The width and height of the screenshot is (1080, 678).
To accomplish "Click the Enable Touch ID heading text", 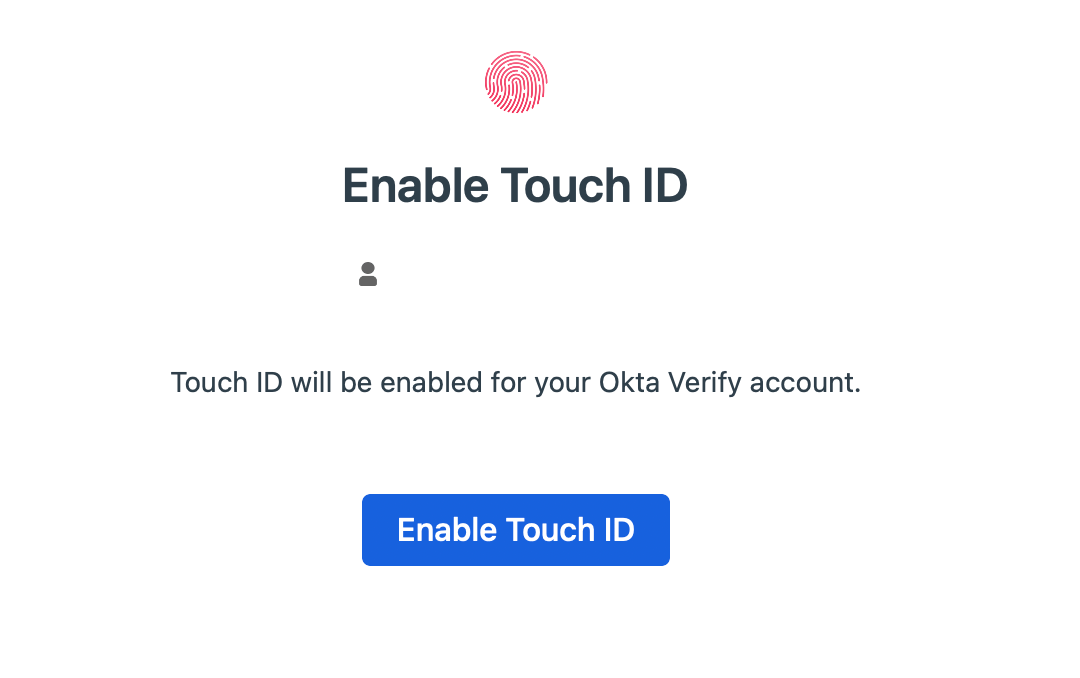I will pos(516,185).
